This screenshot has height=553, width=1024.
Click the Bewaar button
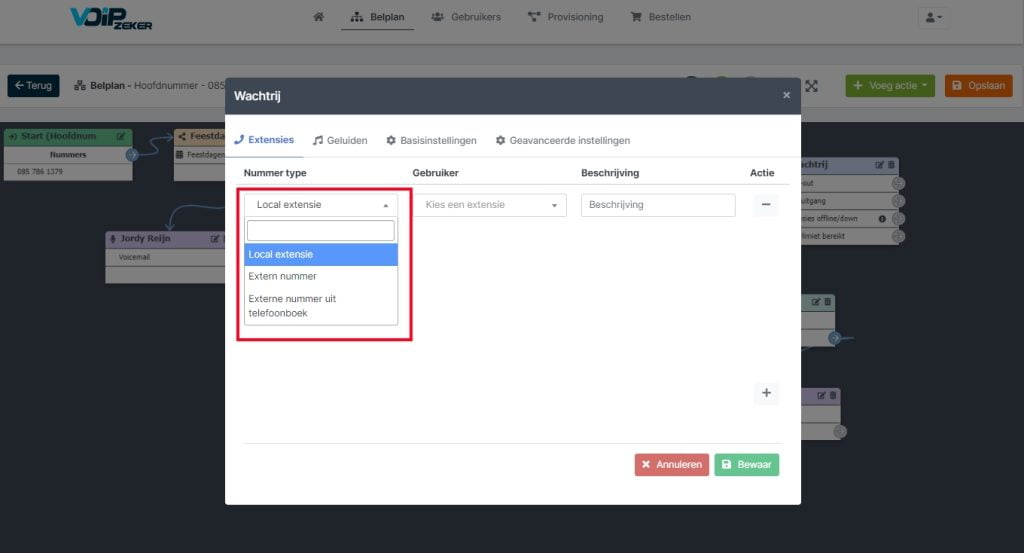pos(746,465)
